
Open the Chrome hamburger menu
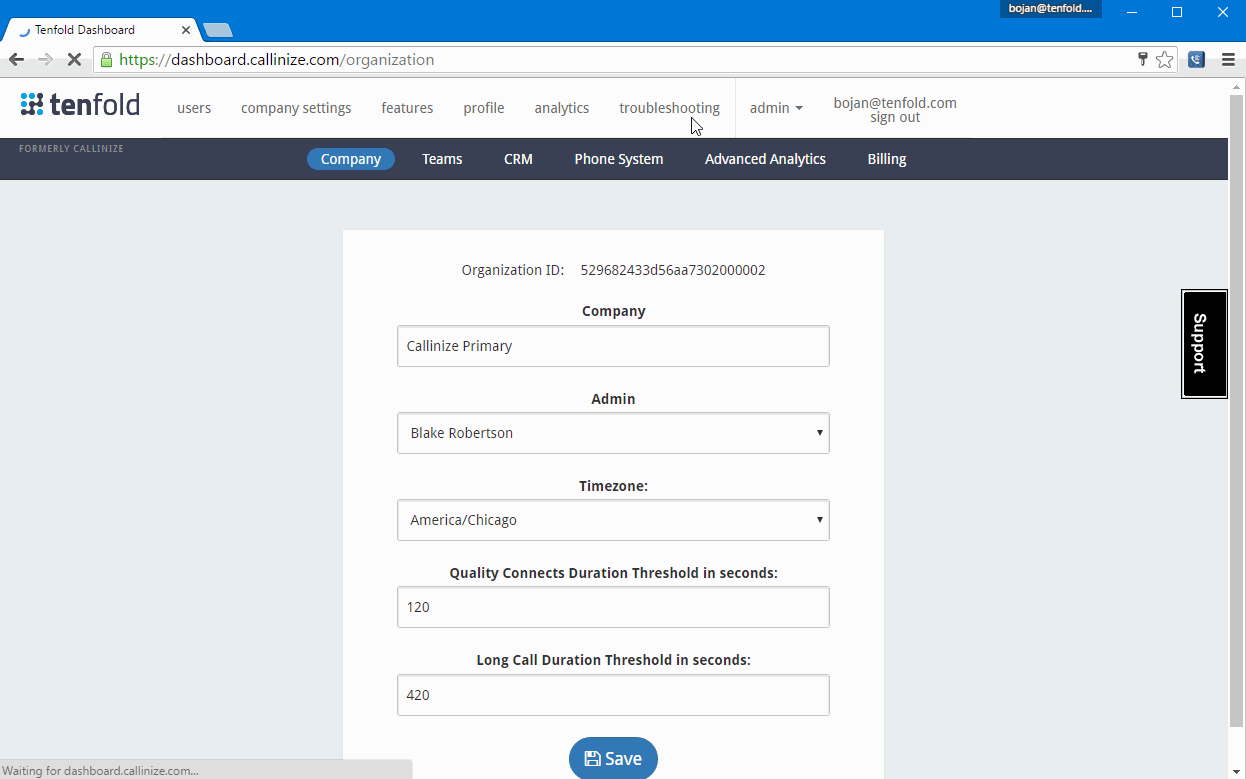click(x=1228, y=59)
